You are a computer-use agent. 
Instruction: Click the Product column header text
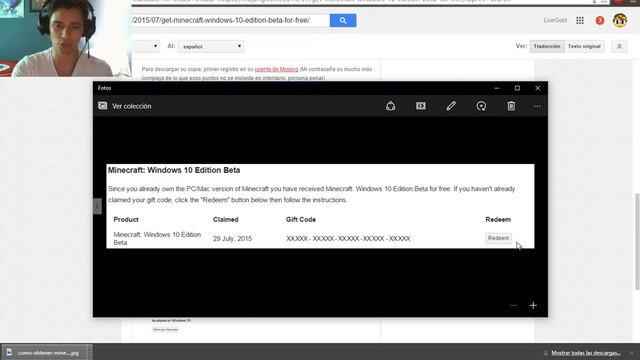tap(126, 220)
